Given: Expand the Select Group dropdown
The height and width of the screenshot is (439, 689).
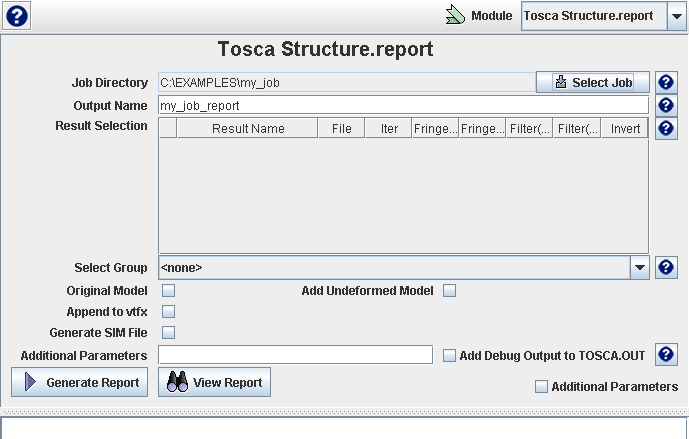Looking at the screenshot, I should (639, 267).
